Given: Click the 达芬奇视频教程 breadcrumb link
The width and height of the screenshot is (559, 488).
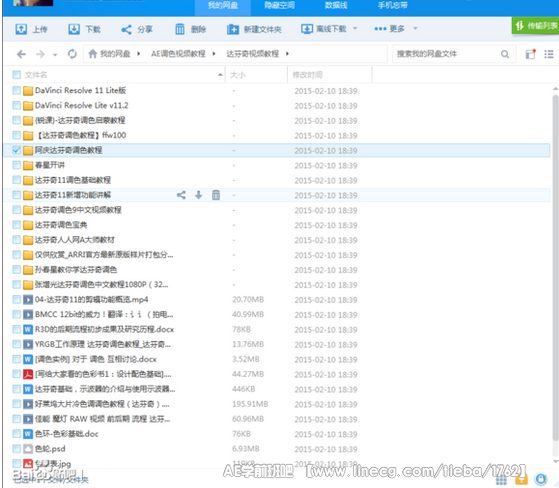Looking at the screenshot, I should click(x=253, y=54).
